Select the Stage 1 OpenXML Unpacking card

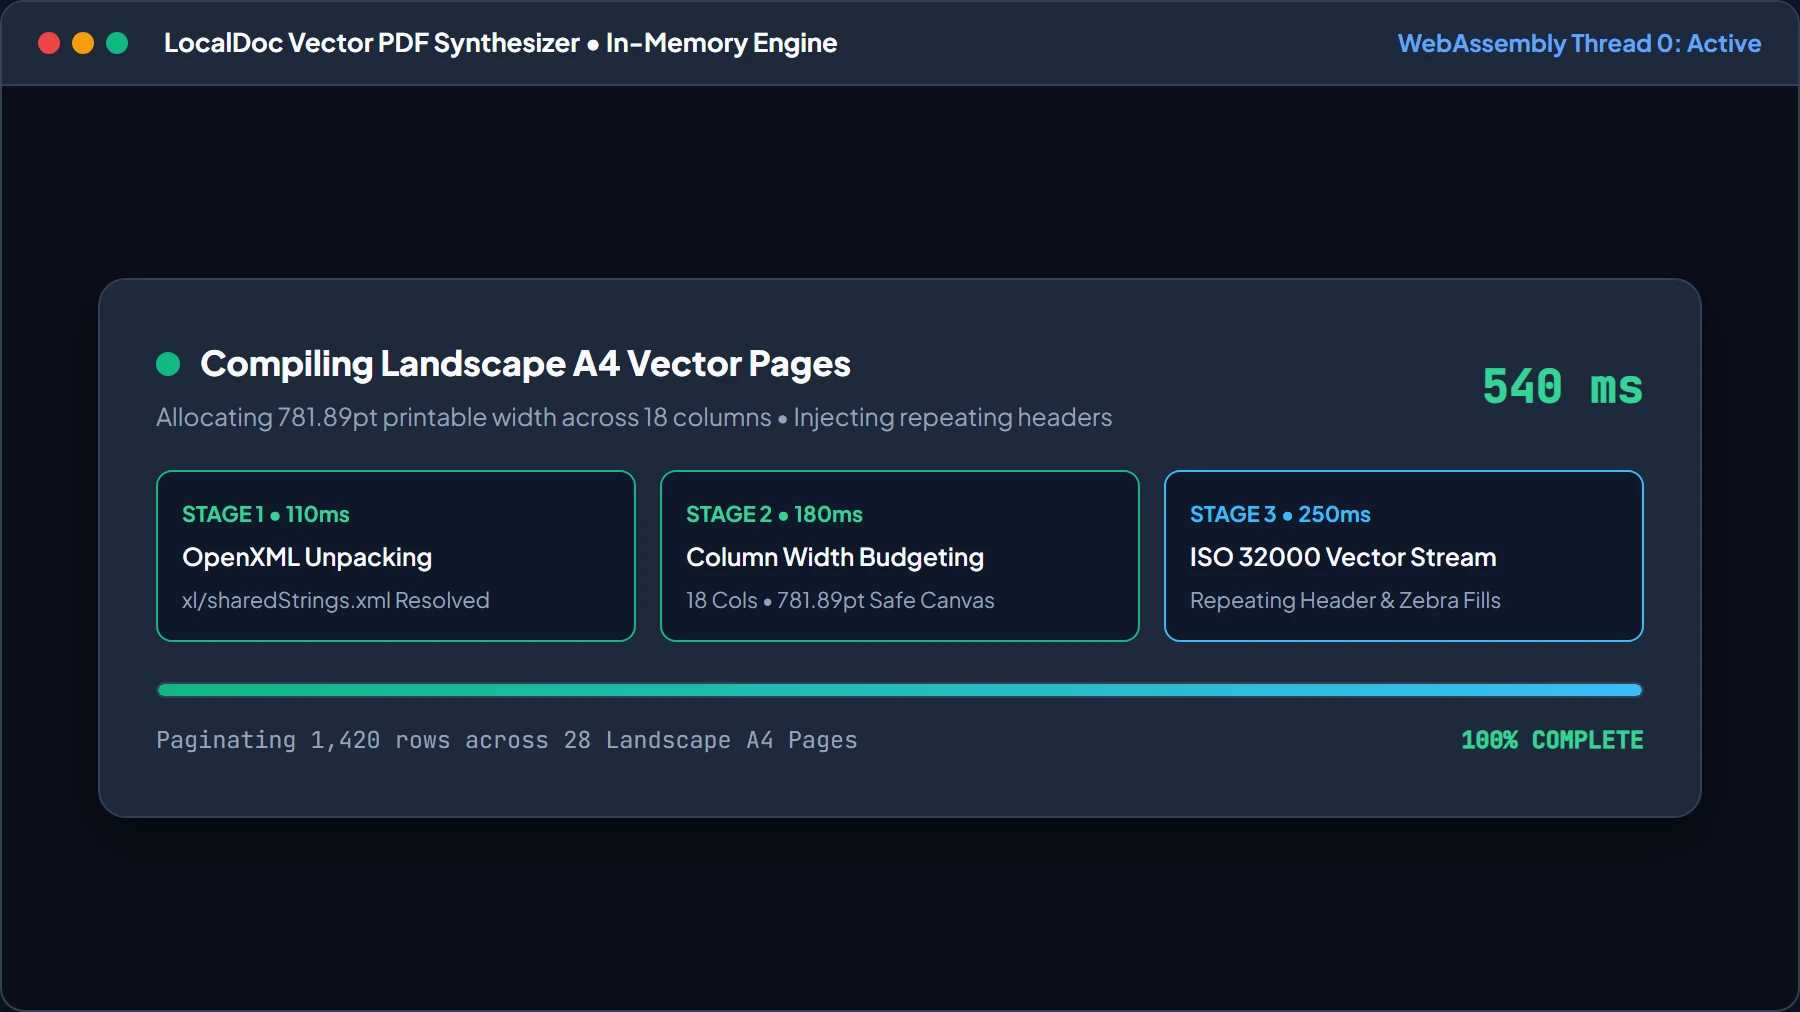(x=396, y=556)
